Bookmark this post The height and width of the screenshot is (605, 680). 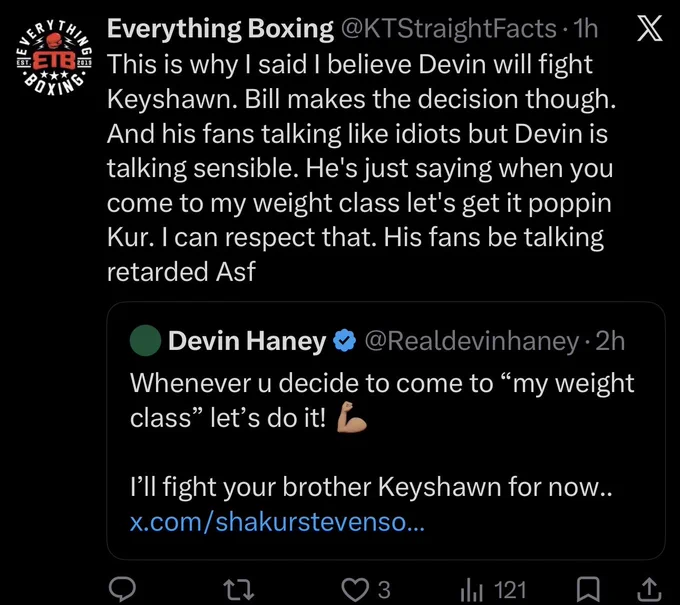588,590
